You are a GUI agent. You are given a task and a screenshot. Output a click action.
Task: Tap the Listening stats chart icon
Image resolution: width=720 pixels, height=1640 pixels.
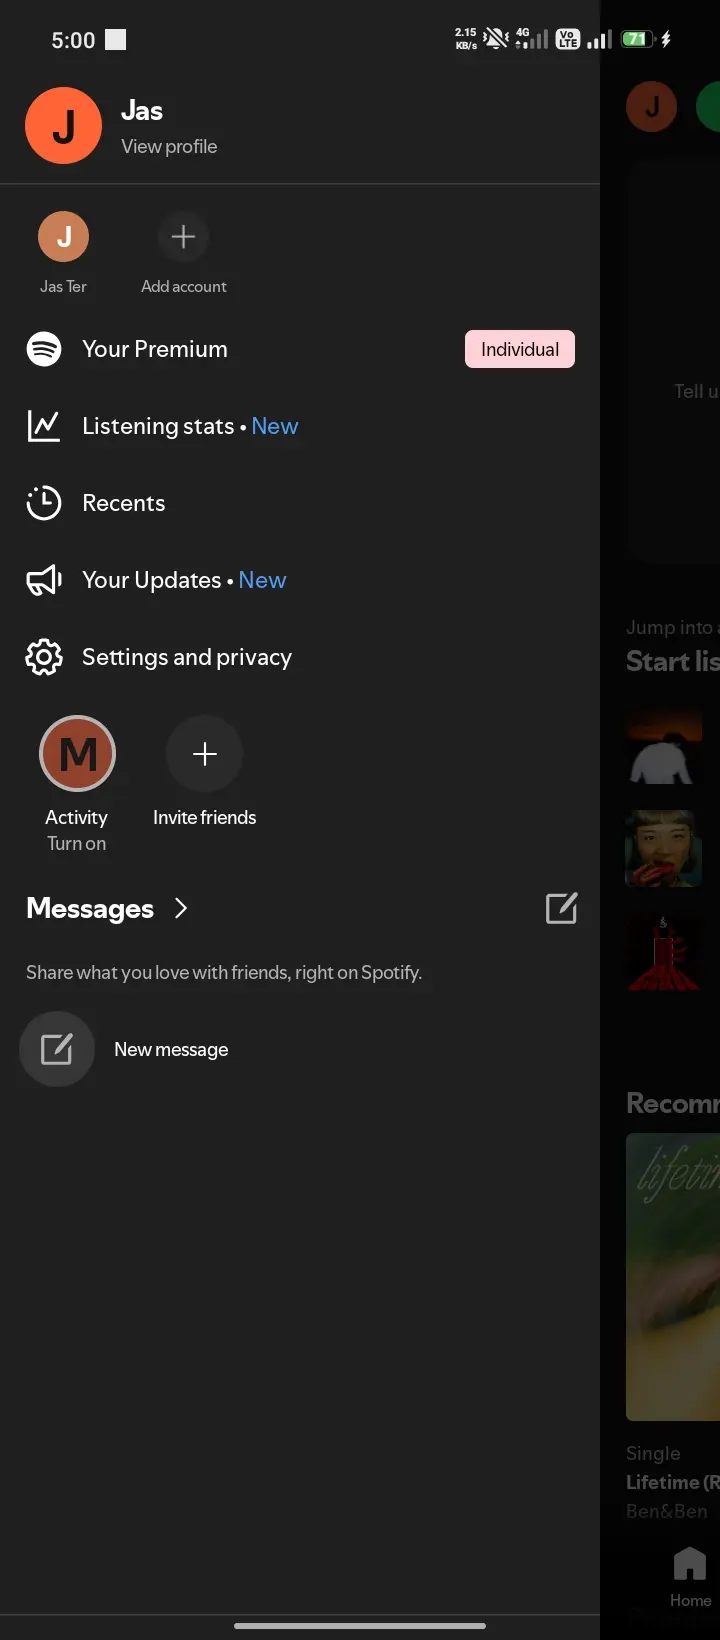pos(44,426)
